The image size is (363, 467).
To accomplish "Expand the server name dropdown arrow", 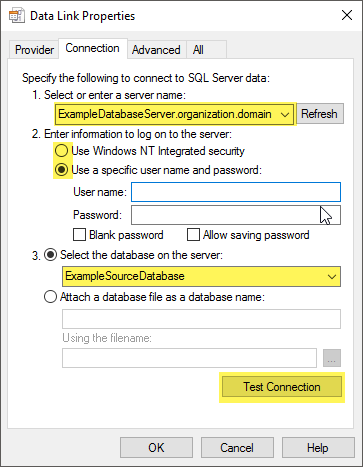I will [285, 114].
